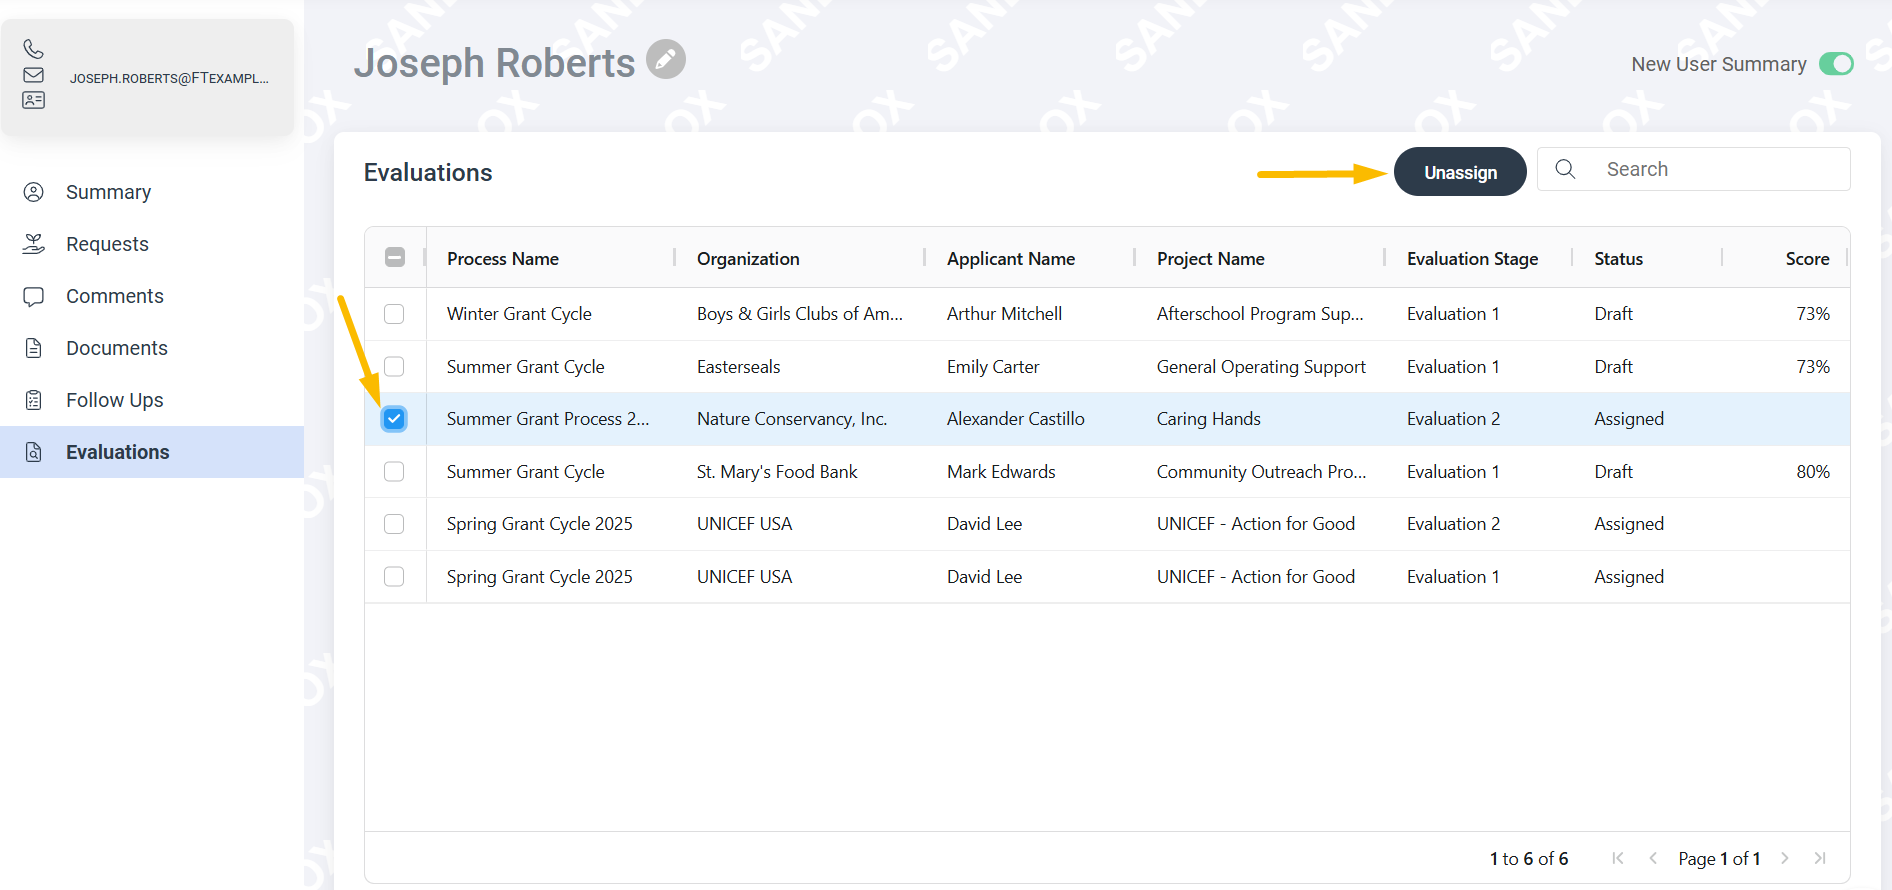Click "Arthur Mitchell" applicant cell
This screenshot has width=1892, height=890.
click(1004, 314)
